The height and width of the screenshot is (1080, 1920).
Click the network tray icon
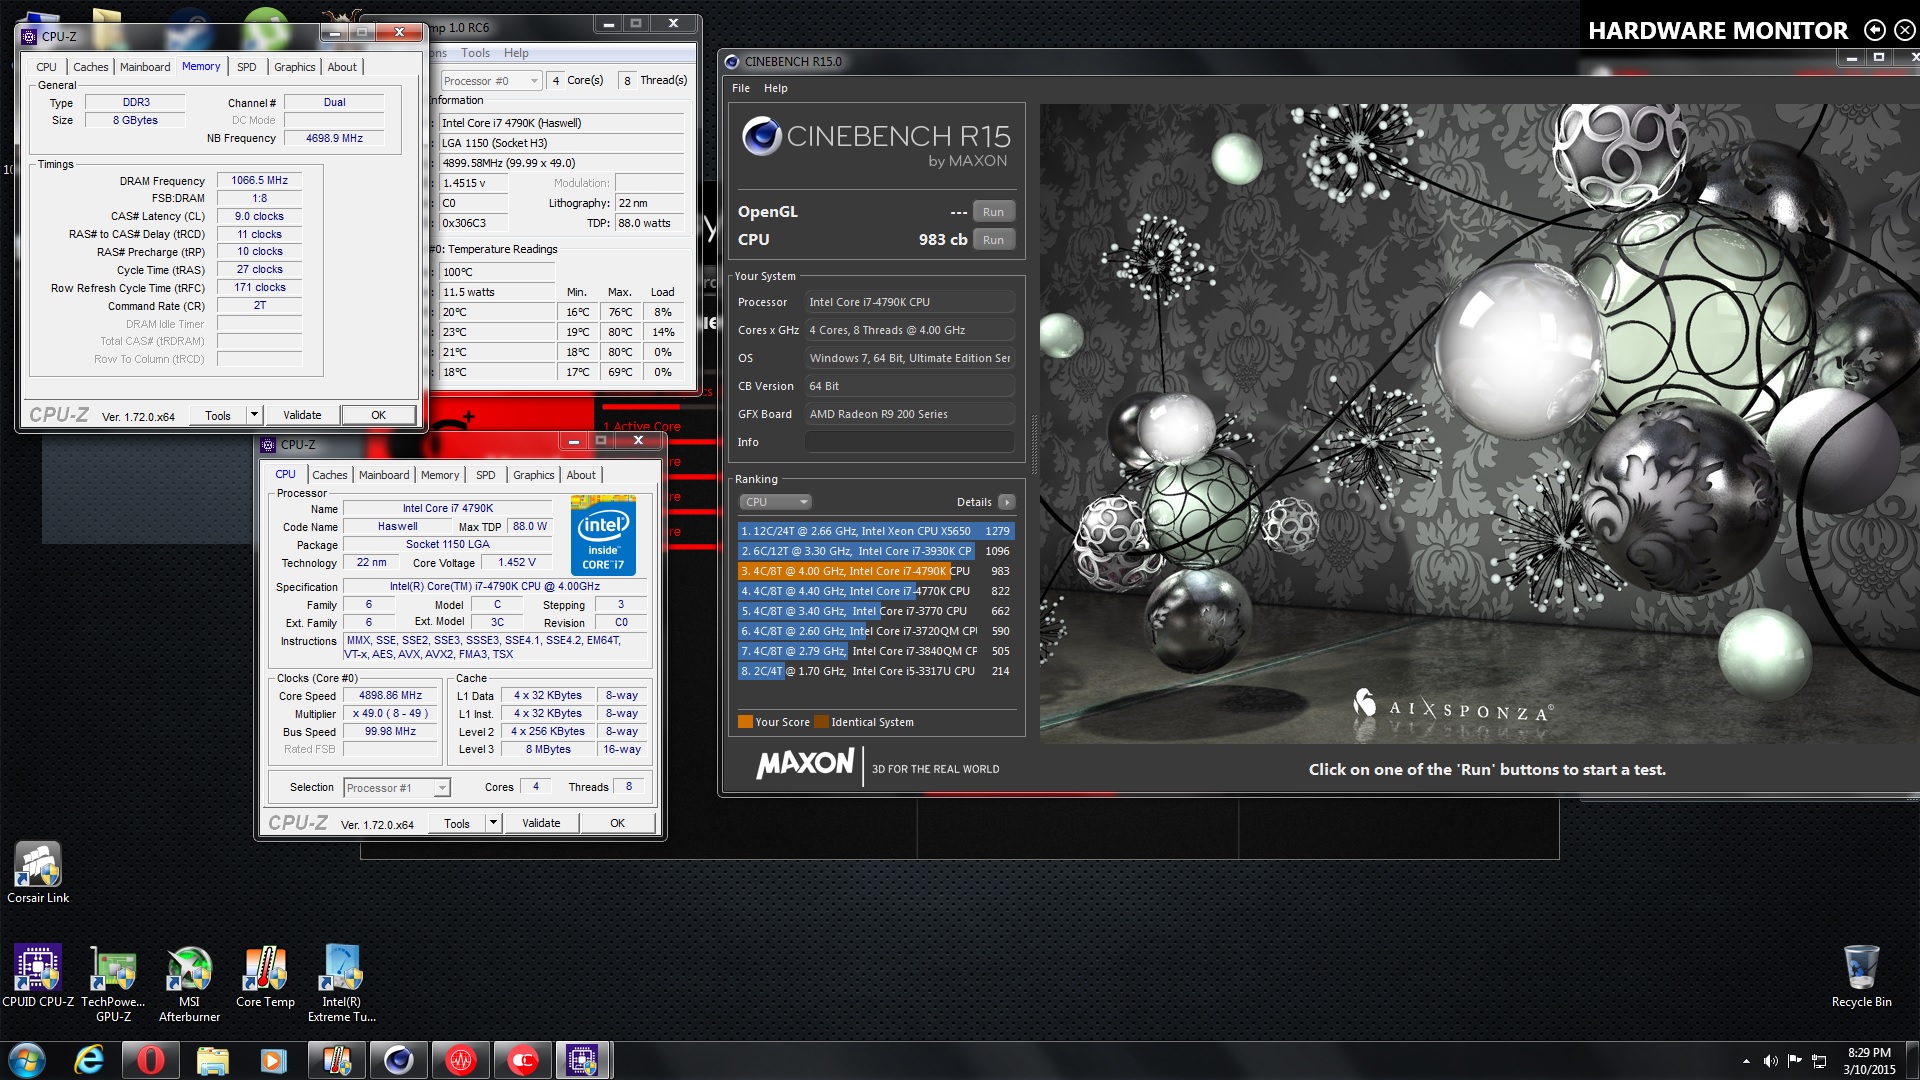pos(1820,1060)
